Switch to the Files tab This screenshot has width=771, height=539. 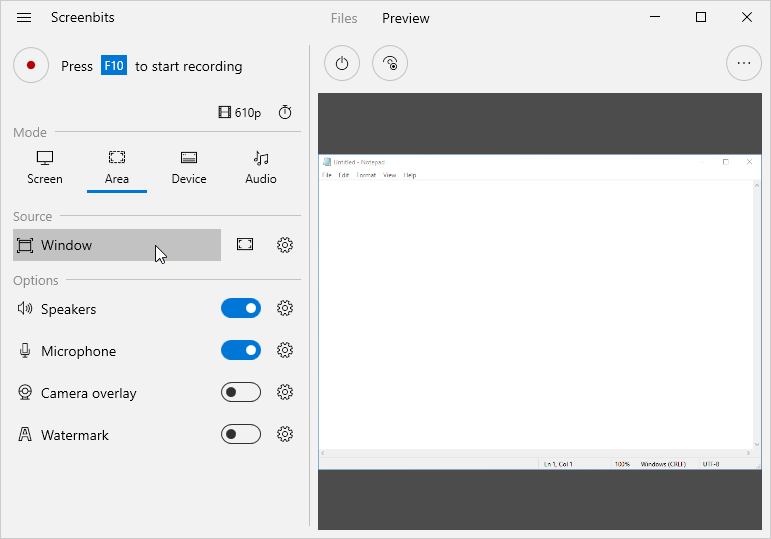[x=344, y=18]
